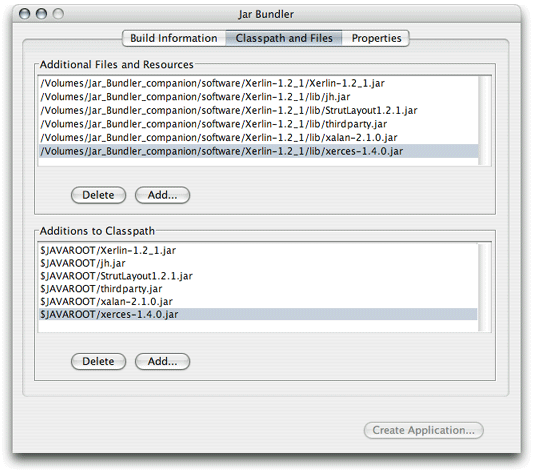Switch to the Build Information tab
This screenshot has width=534, height=474.
click(174, 38)
